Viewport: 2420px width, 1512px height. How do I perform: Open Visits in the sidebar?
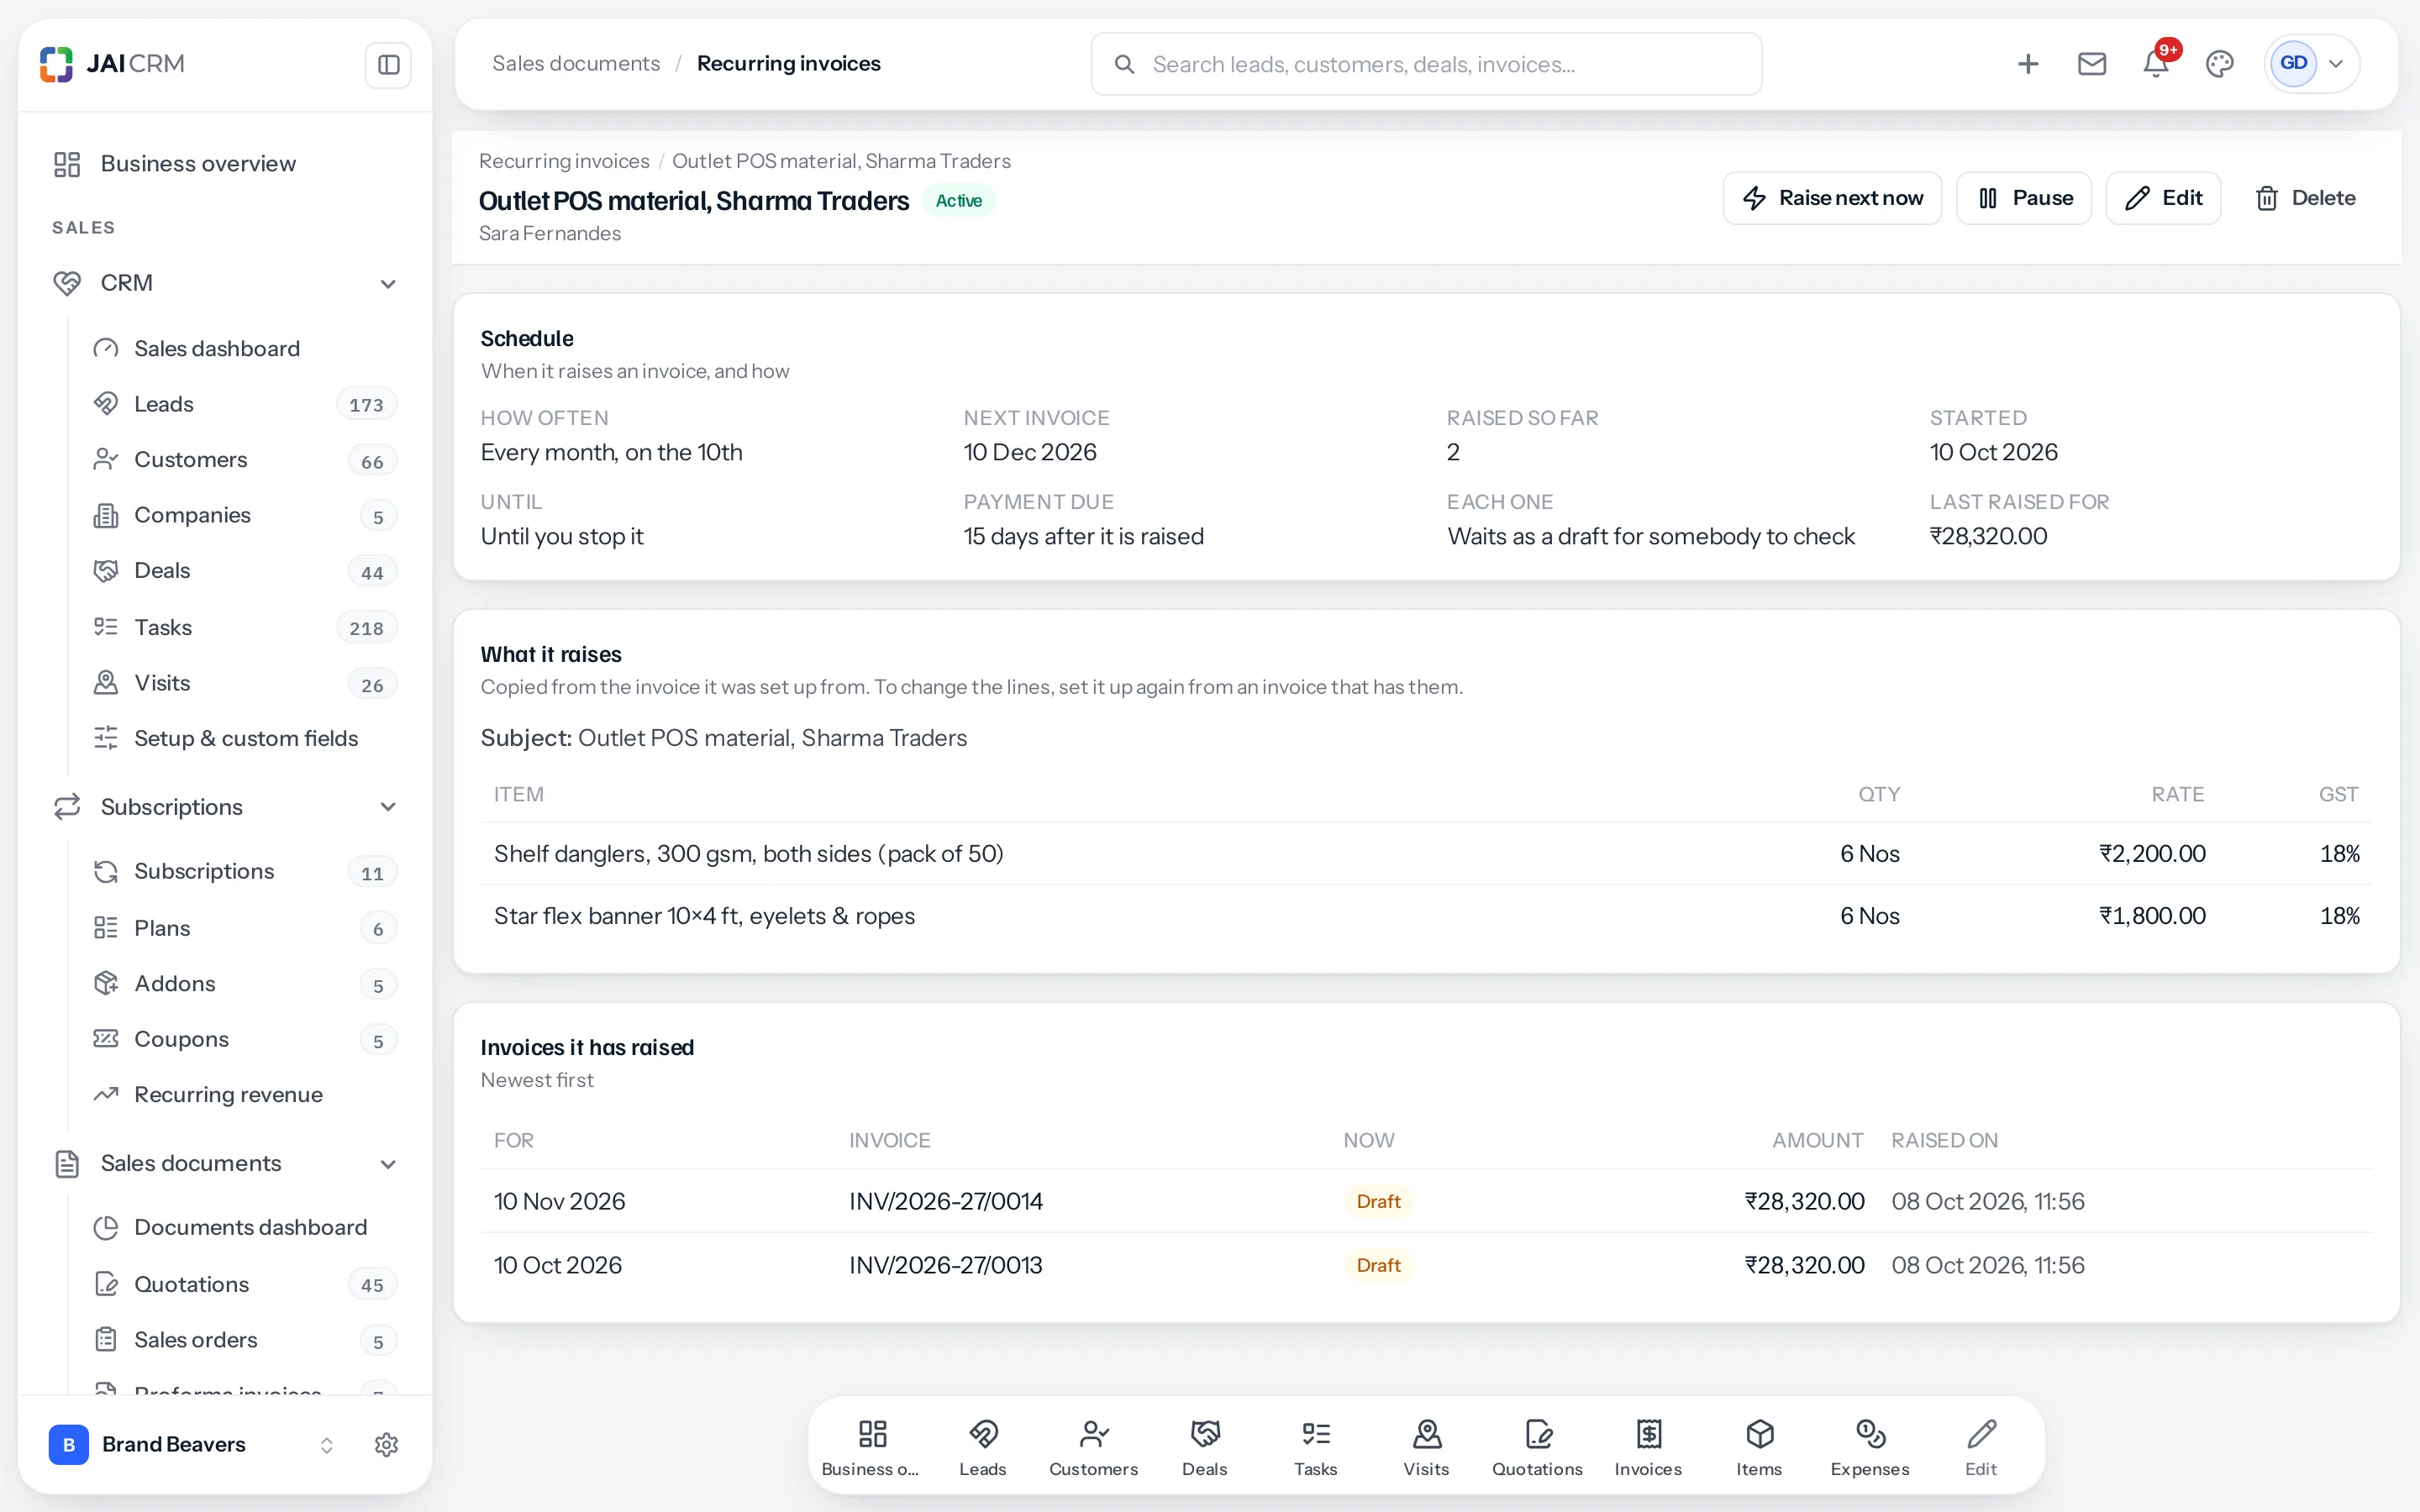click(x=245, y=683)
